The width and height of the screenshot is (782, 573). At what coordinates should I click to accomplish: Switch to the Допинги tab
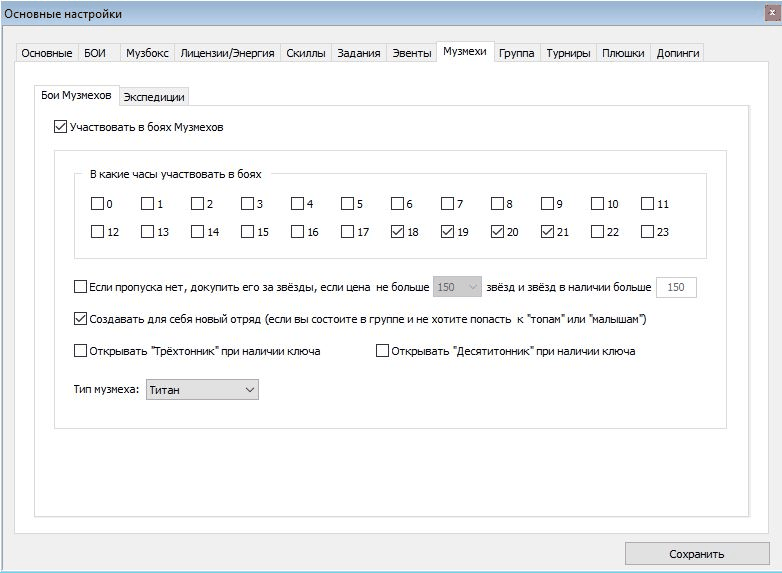(x=678, y=53)
